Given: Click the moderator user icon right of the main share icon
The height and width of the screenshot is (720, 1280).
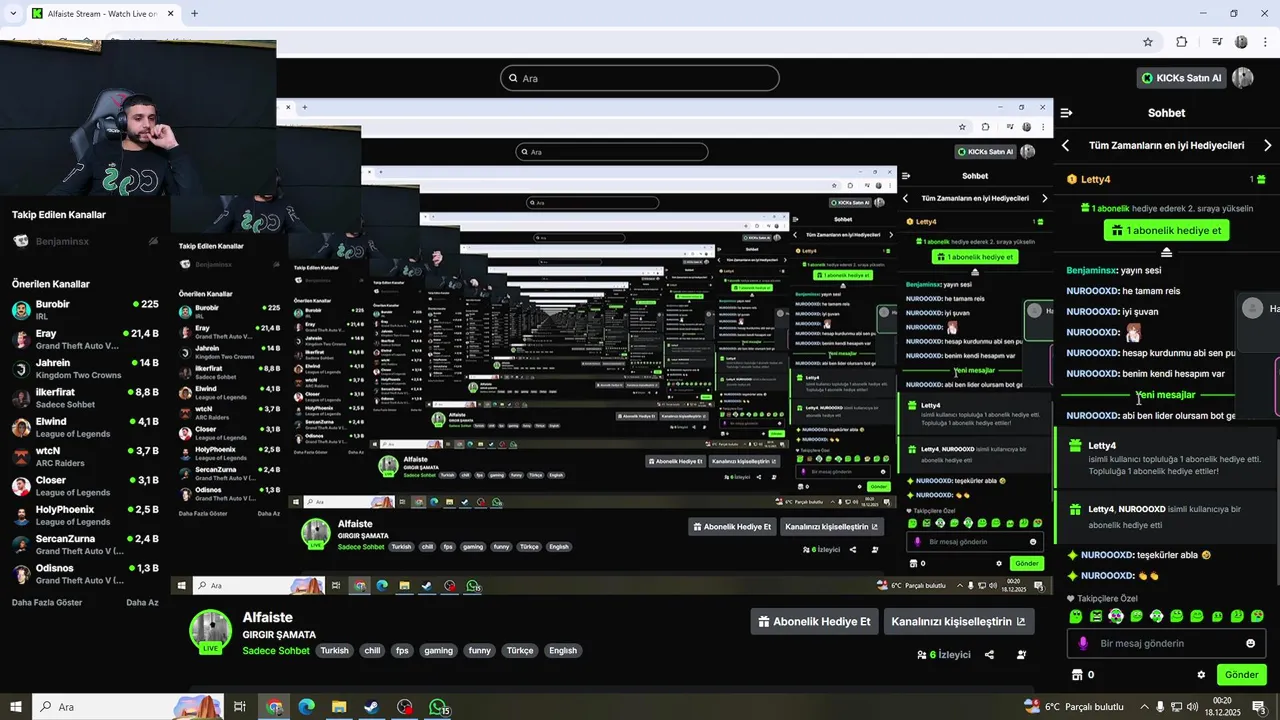Looking at the screenshot, I should 1021,655.
